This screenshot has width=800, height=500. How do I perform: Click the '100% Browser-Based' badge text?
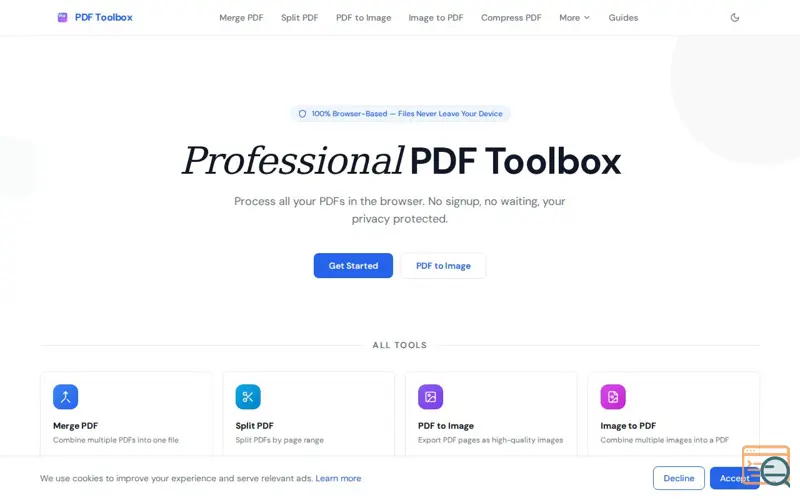click(407, 114)
